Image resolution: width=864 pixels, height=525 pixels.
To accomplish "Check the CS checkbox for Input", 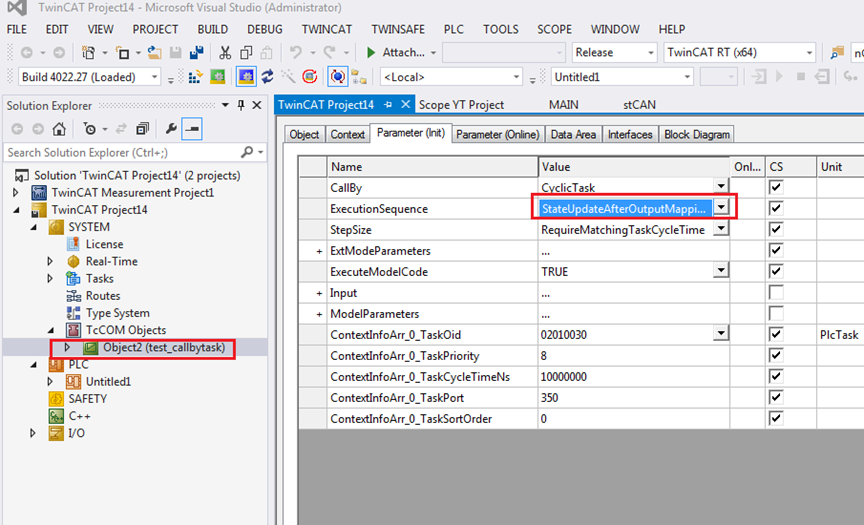I will pos(776,292).
